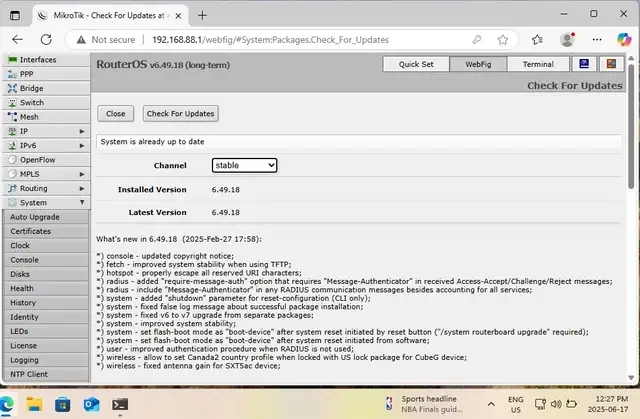Image resolution: width=640 pixels, height=419 pixels.
Task: Reload the browser page
Action: [x=46, y=40]
